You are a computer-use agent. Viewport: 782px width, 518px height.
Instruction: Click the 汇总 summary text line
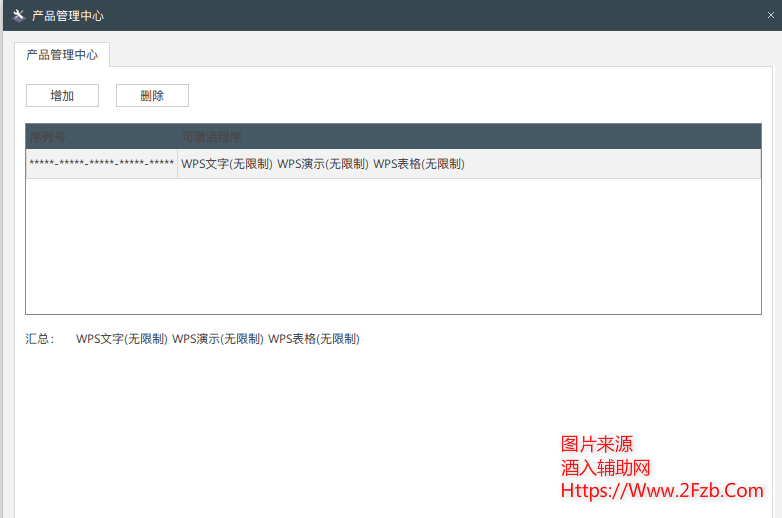coord(193,339)
